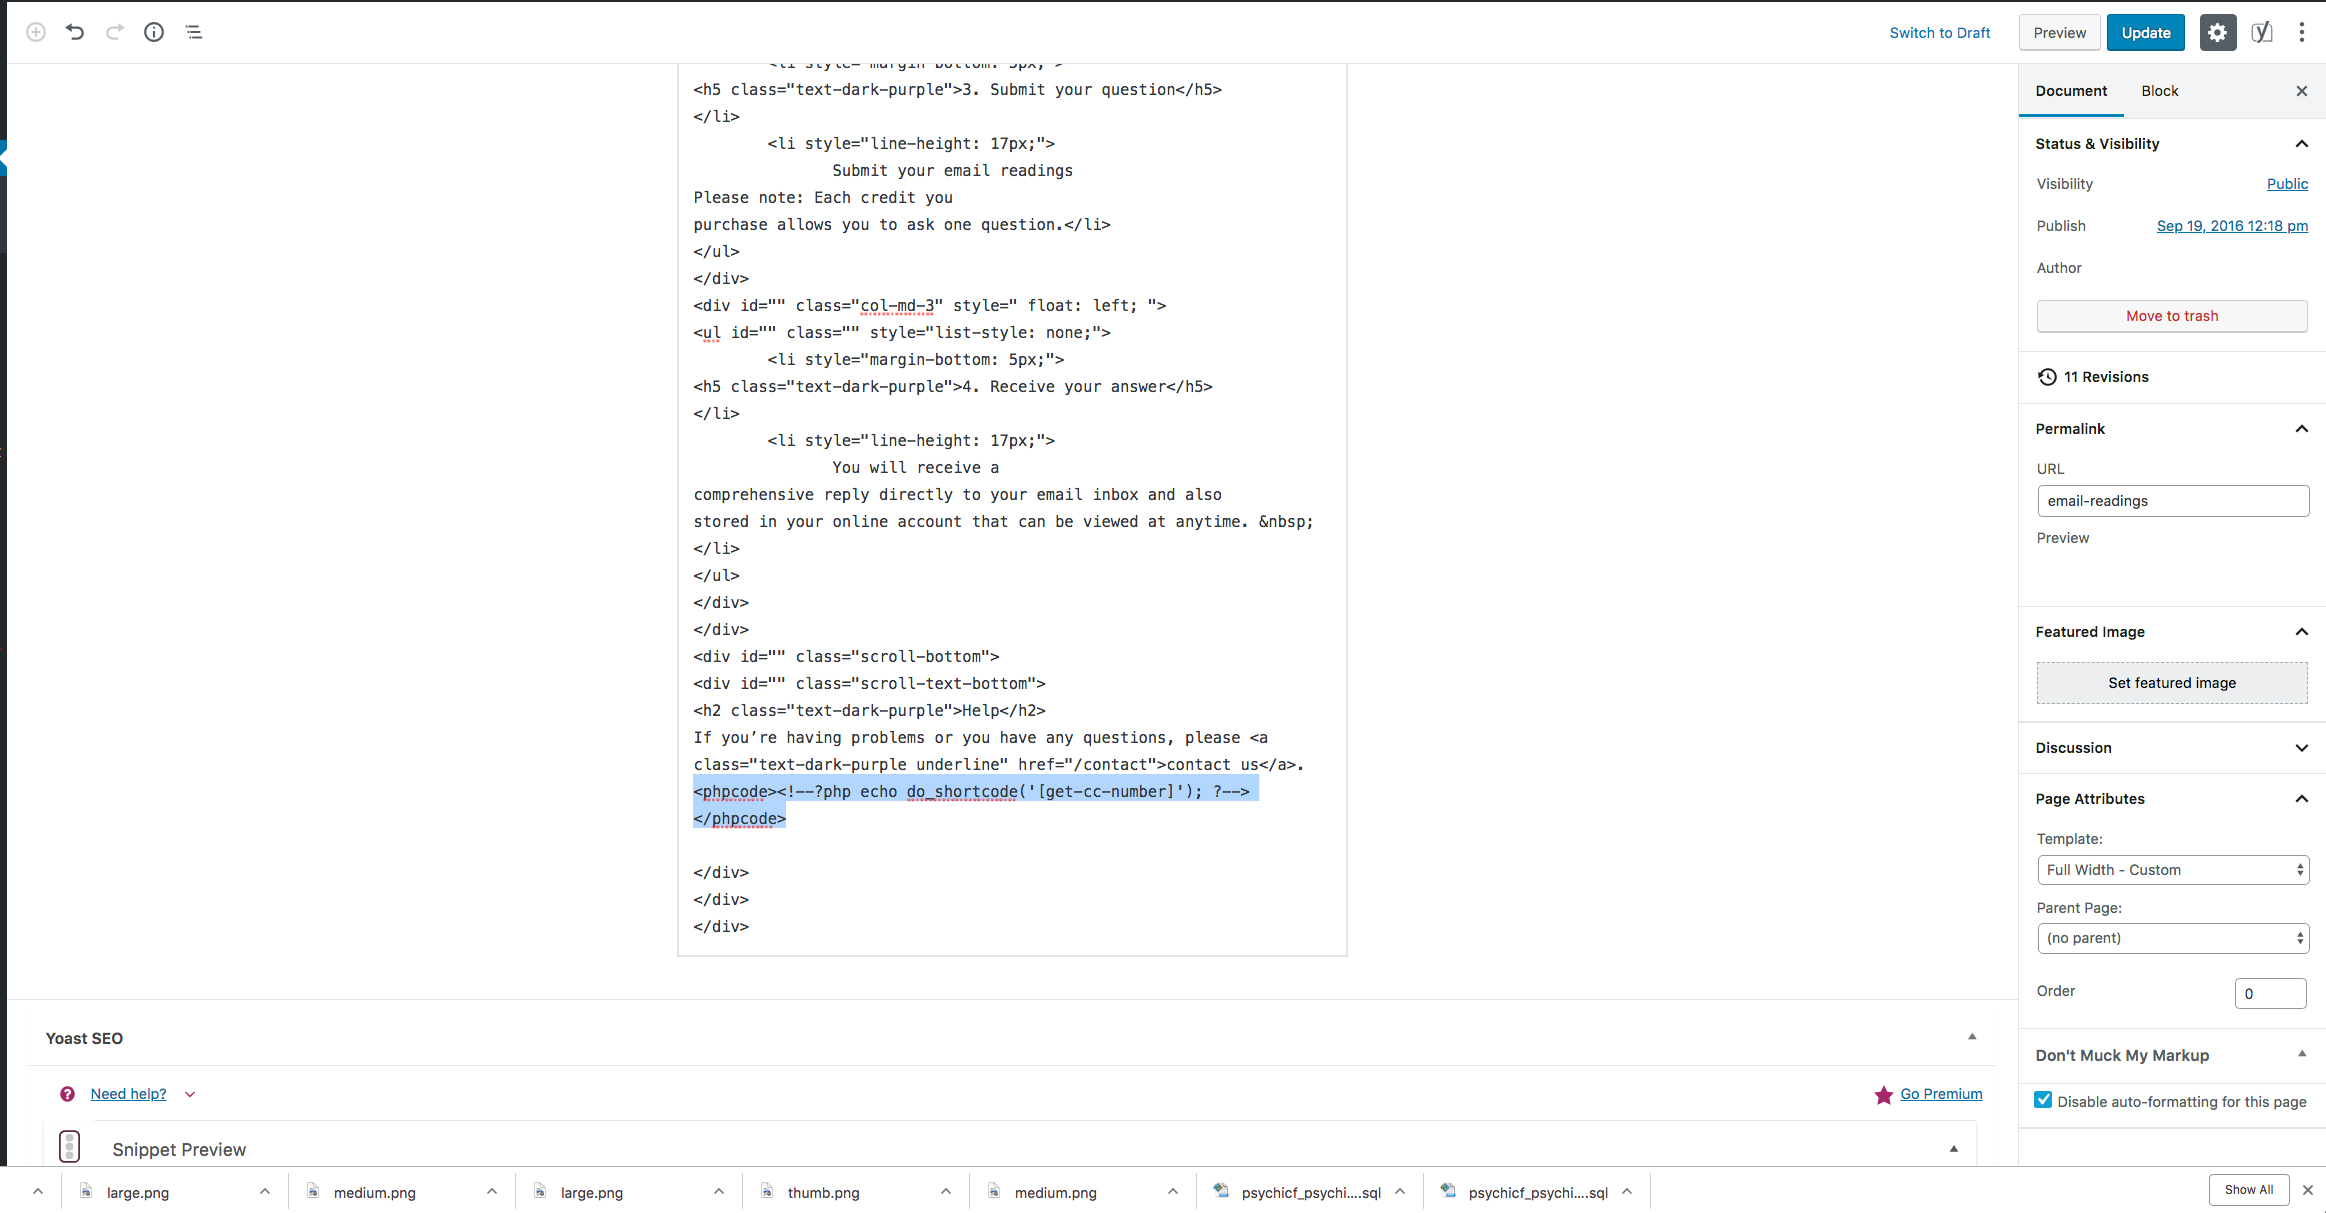Close the settings sidebar panel

point(2302,91)
